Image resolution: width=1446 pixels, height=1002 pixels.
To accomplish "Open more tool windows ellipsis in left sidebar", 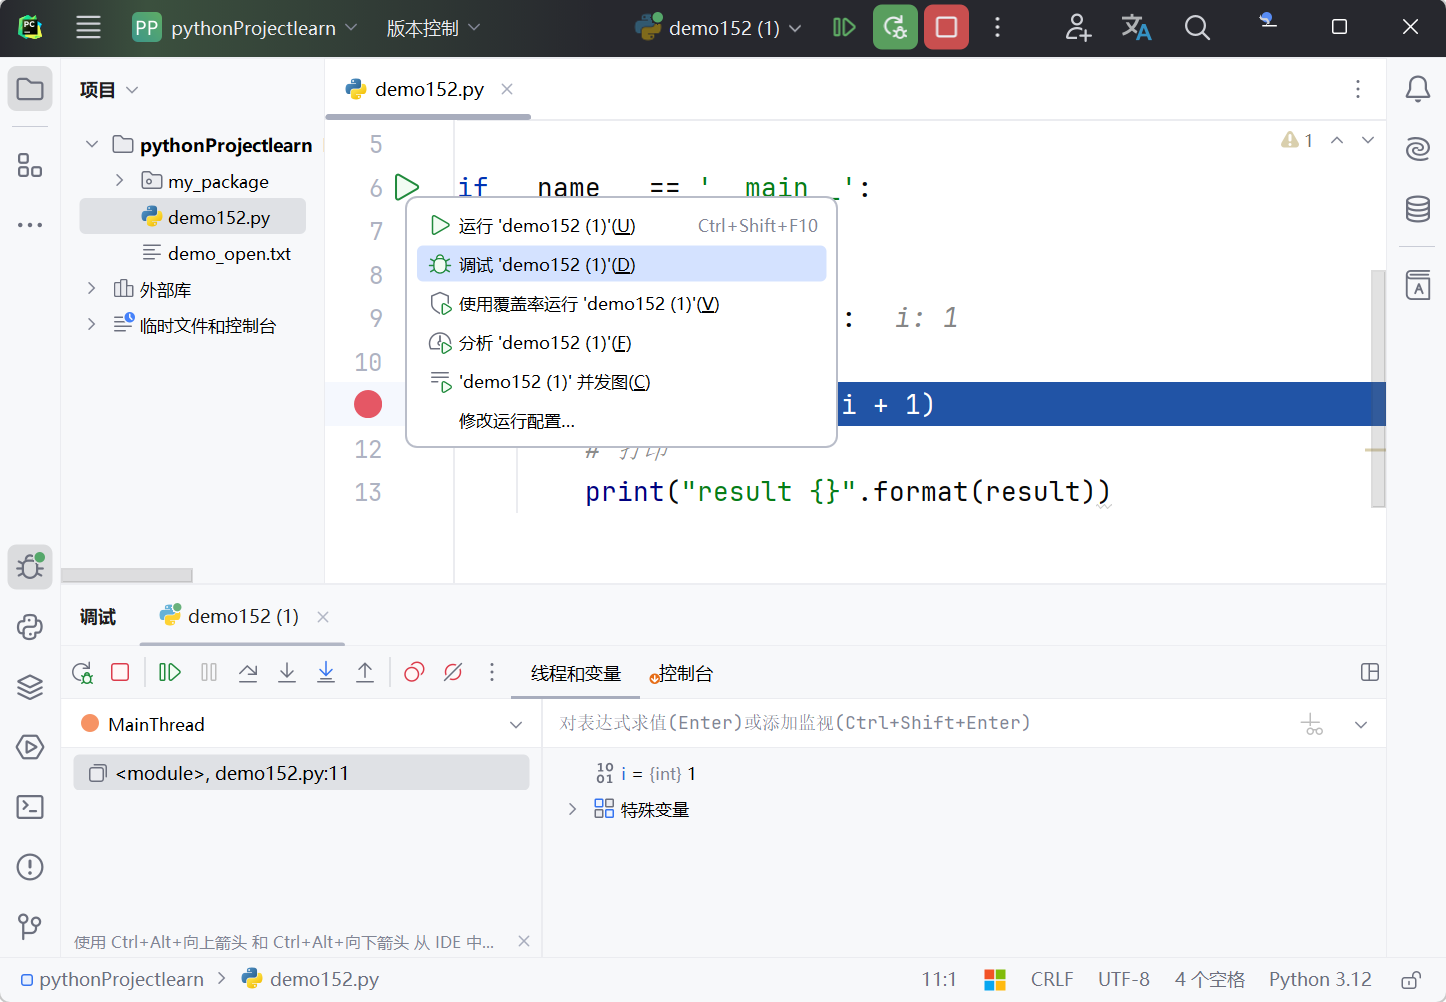I will [x=30, y=225].
